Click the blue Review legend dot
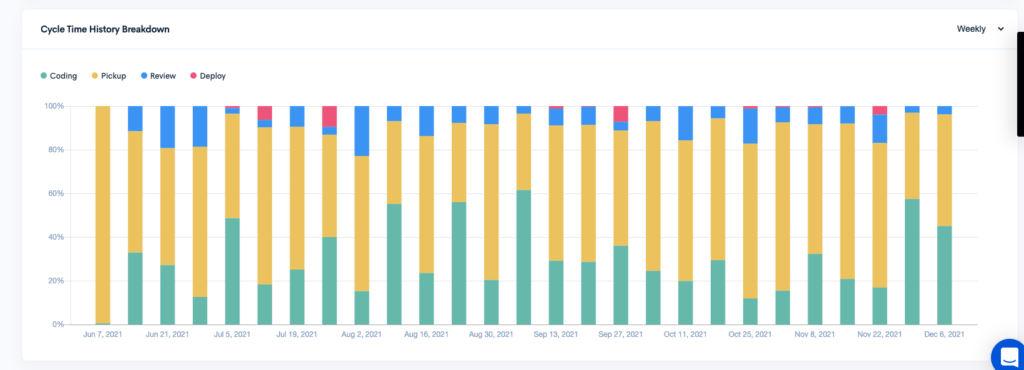The width and height of the screenshot is (1024, 370). pos(144,76)
